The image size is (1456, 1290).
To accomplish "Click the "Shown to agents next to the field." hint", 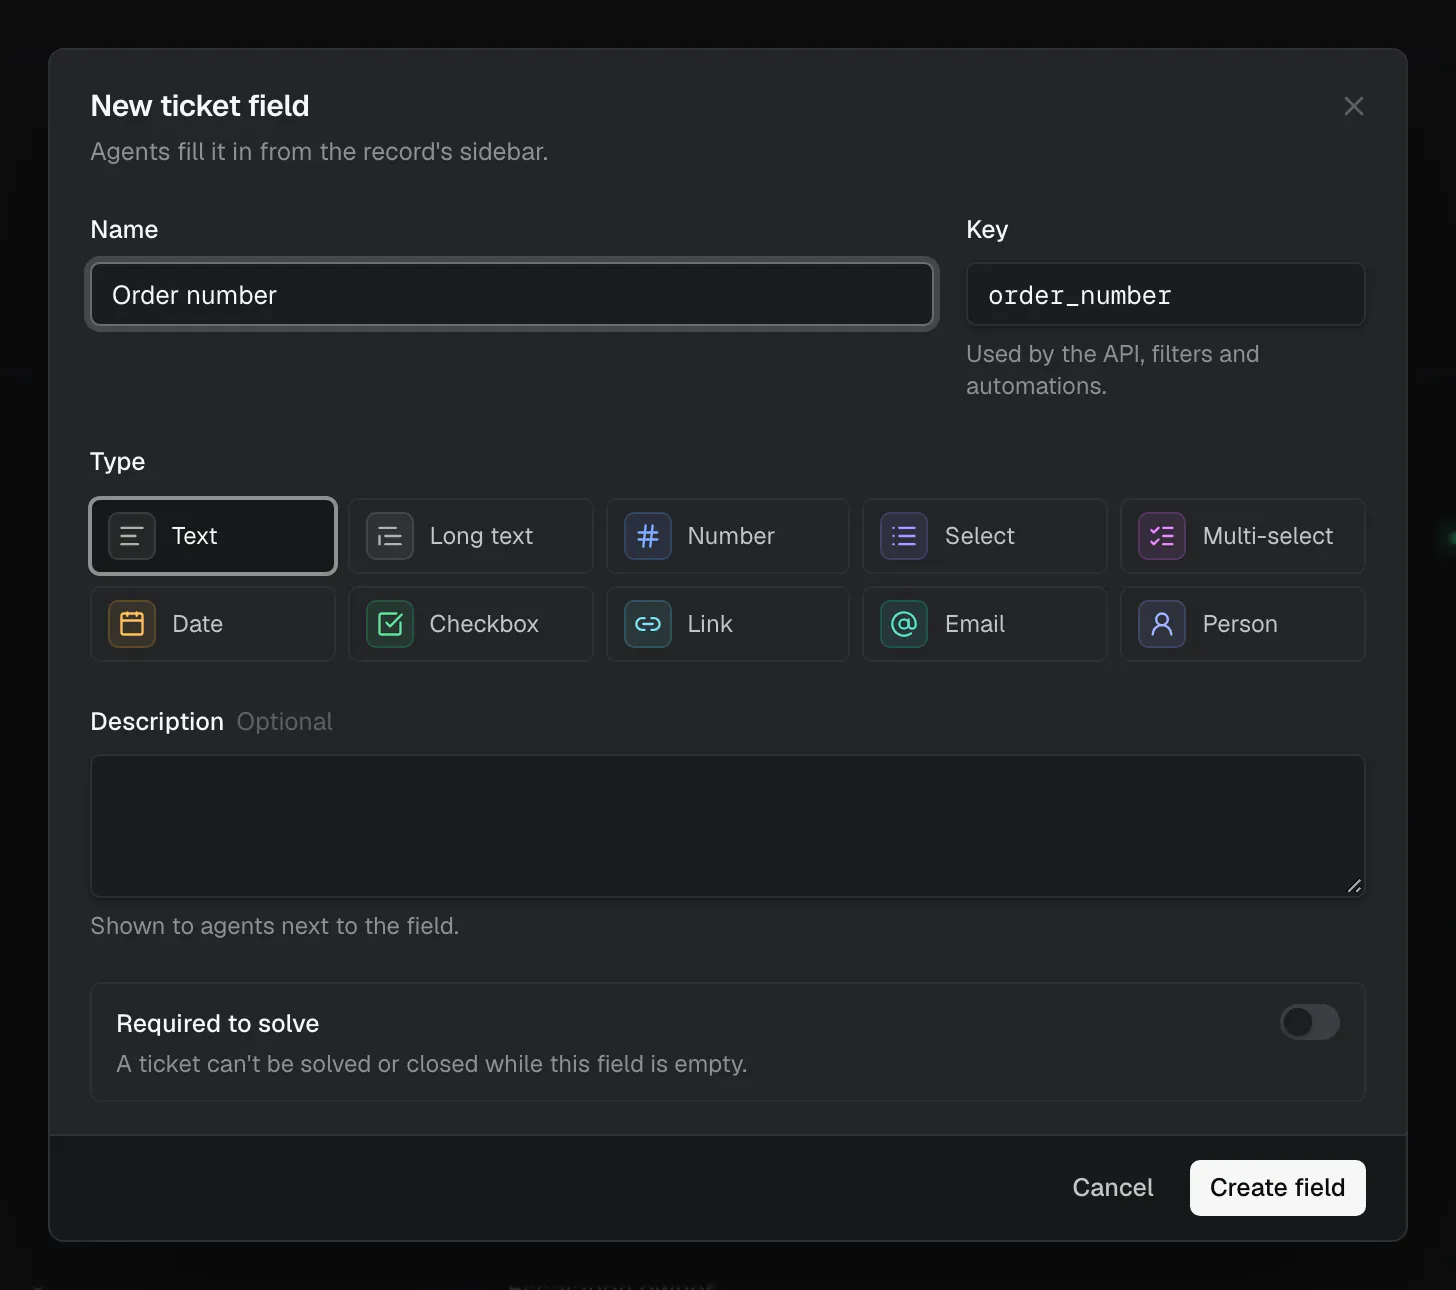I will click(x=275, y=926).
